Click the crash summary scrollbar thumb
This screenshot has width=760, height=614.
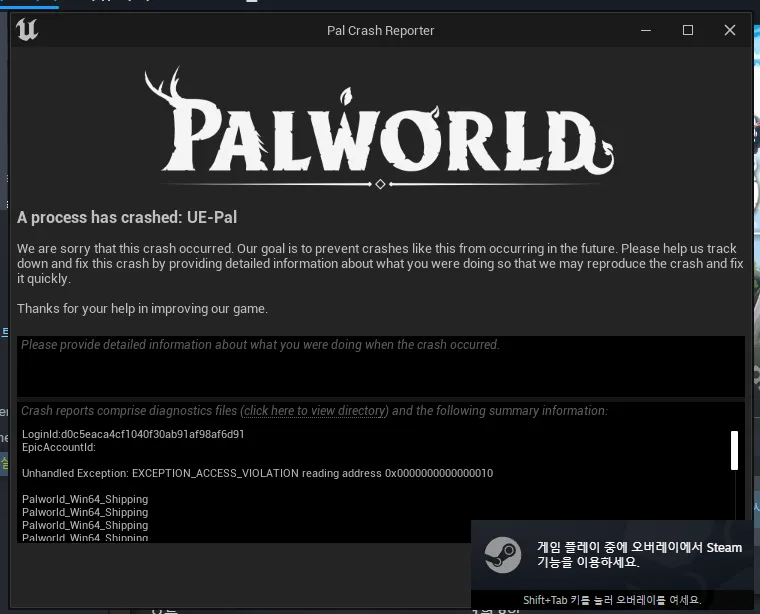pyautogui.click(x=734, y=450)
